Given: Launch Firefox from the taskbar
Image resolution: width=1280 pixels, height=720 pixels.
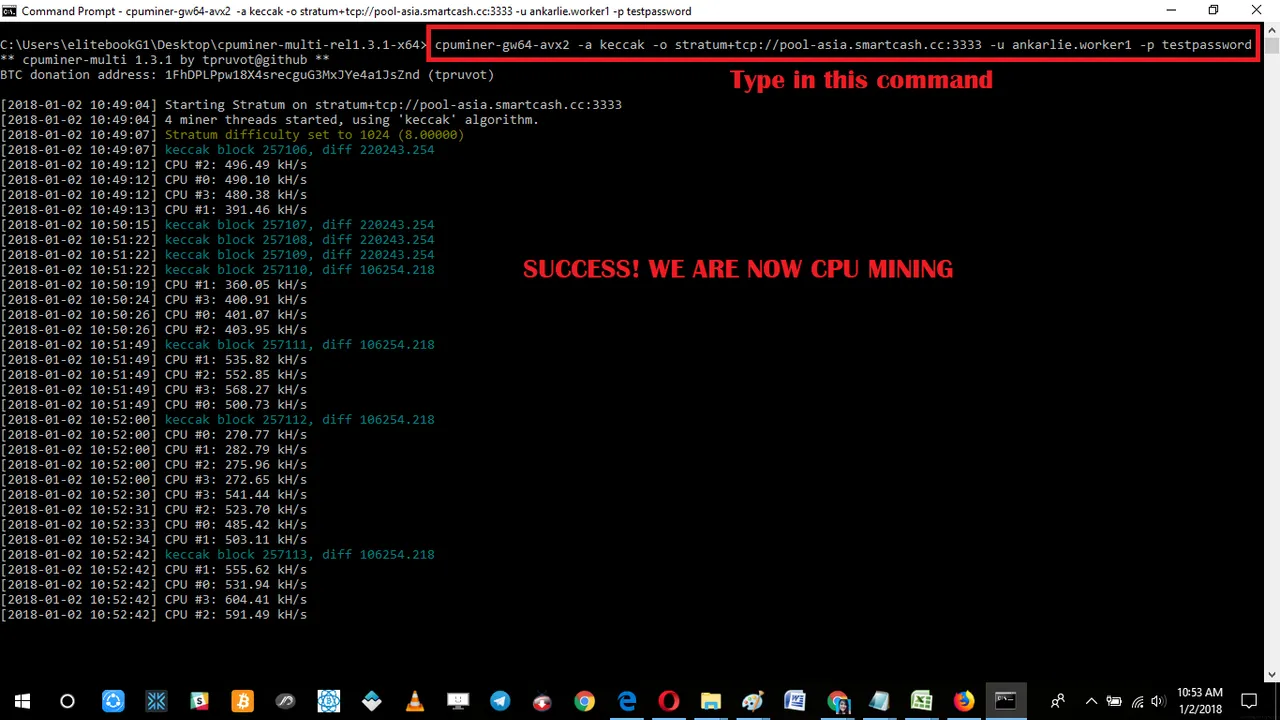Looking at the screenshot, I should [x=963, y=701].
